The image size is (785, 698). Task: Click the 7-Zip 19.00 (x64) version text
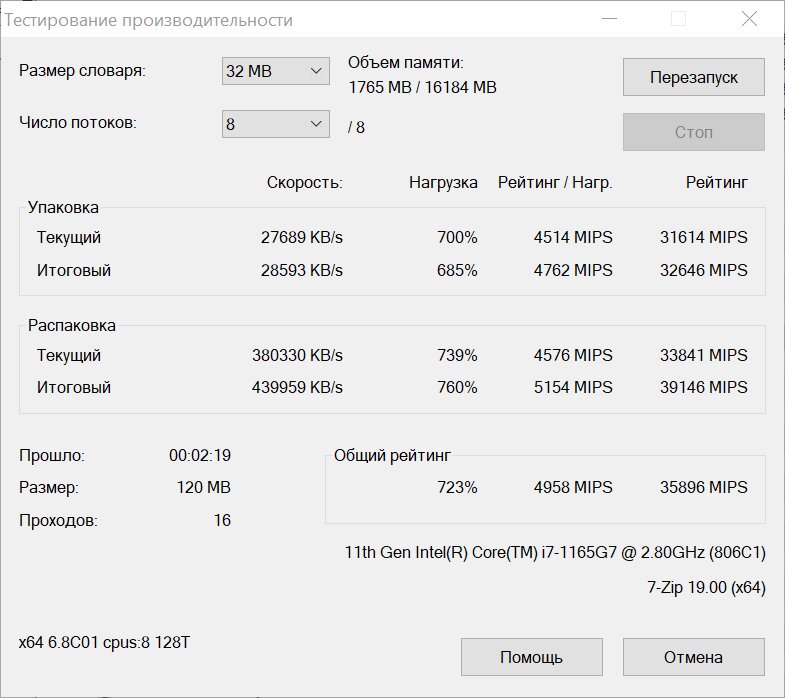(706, 587)
